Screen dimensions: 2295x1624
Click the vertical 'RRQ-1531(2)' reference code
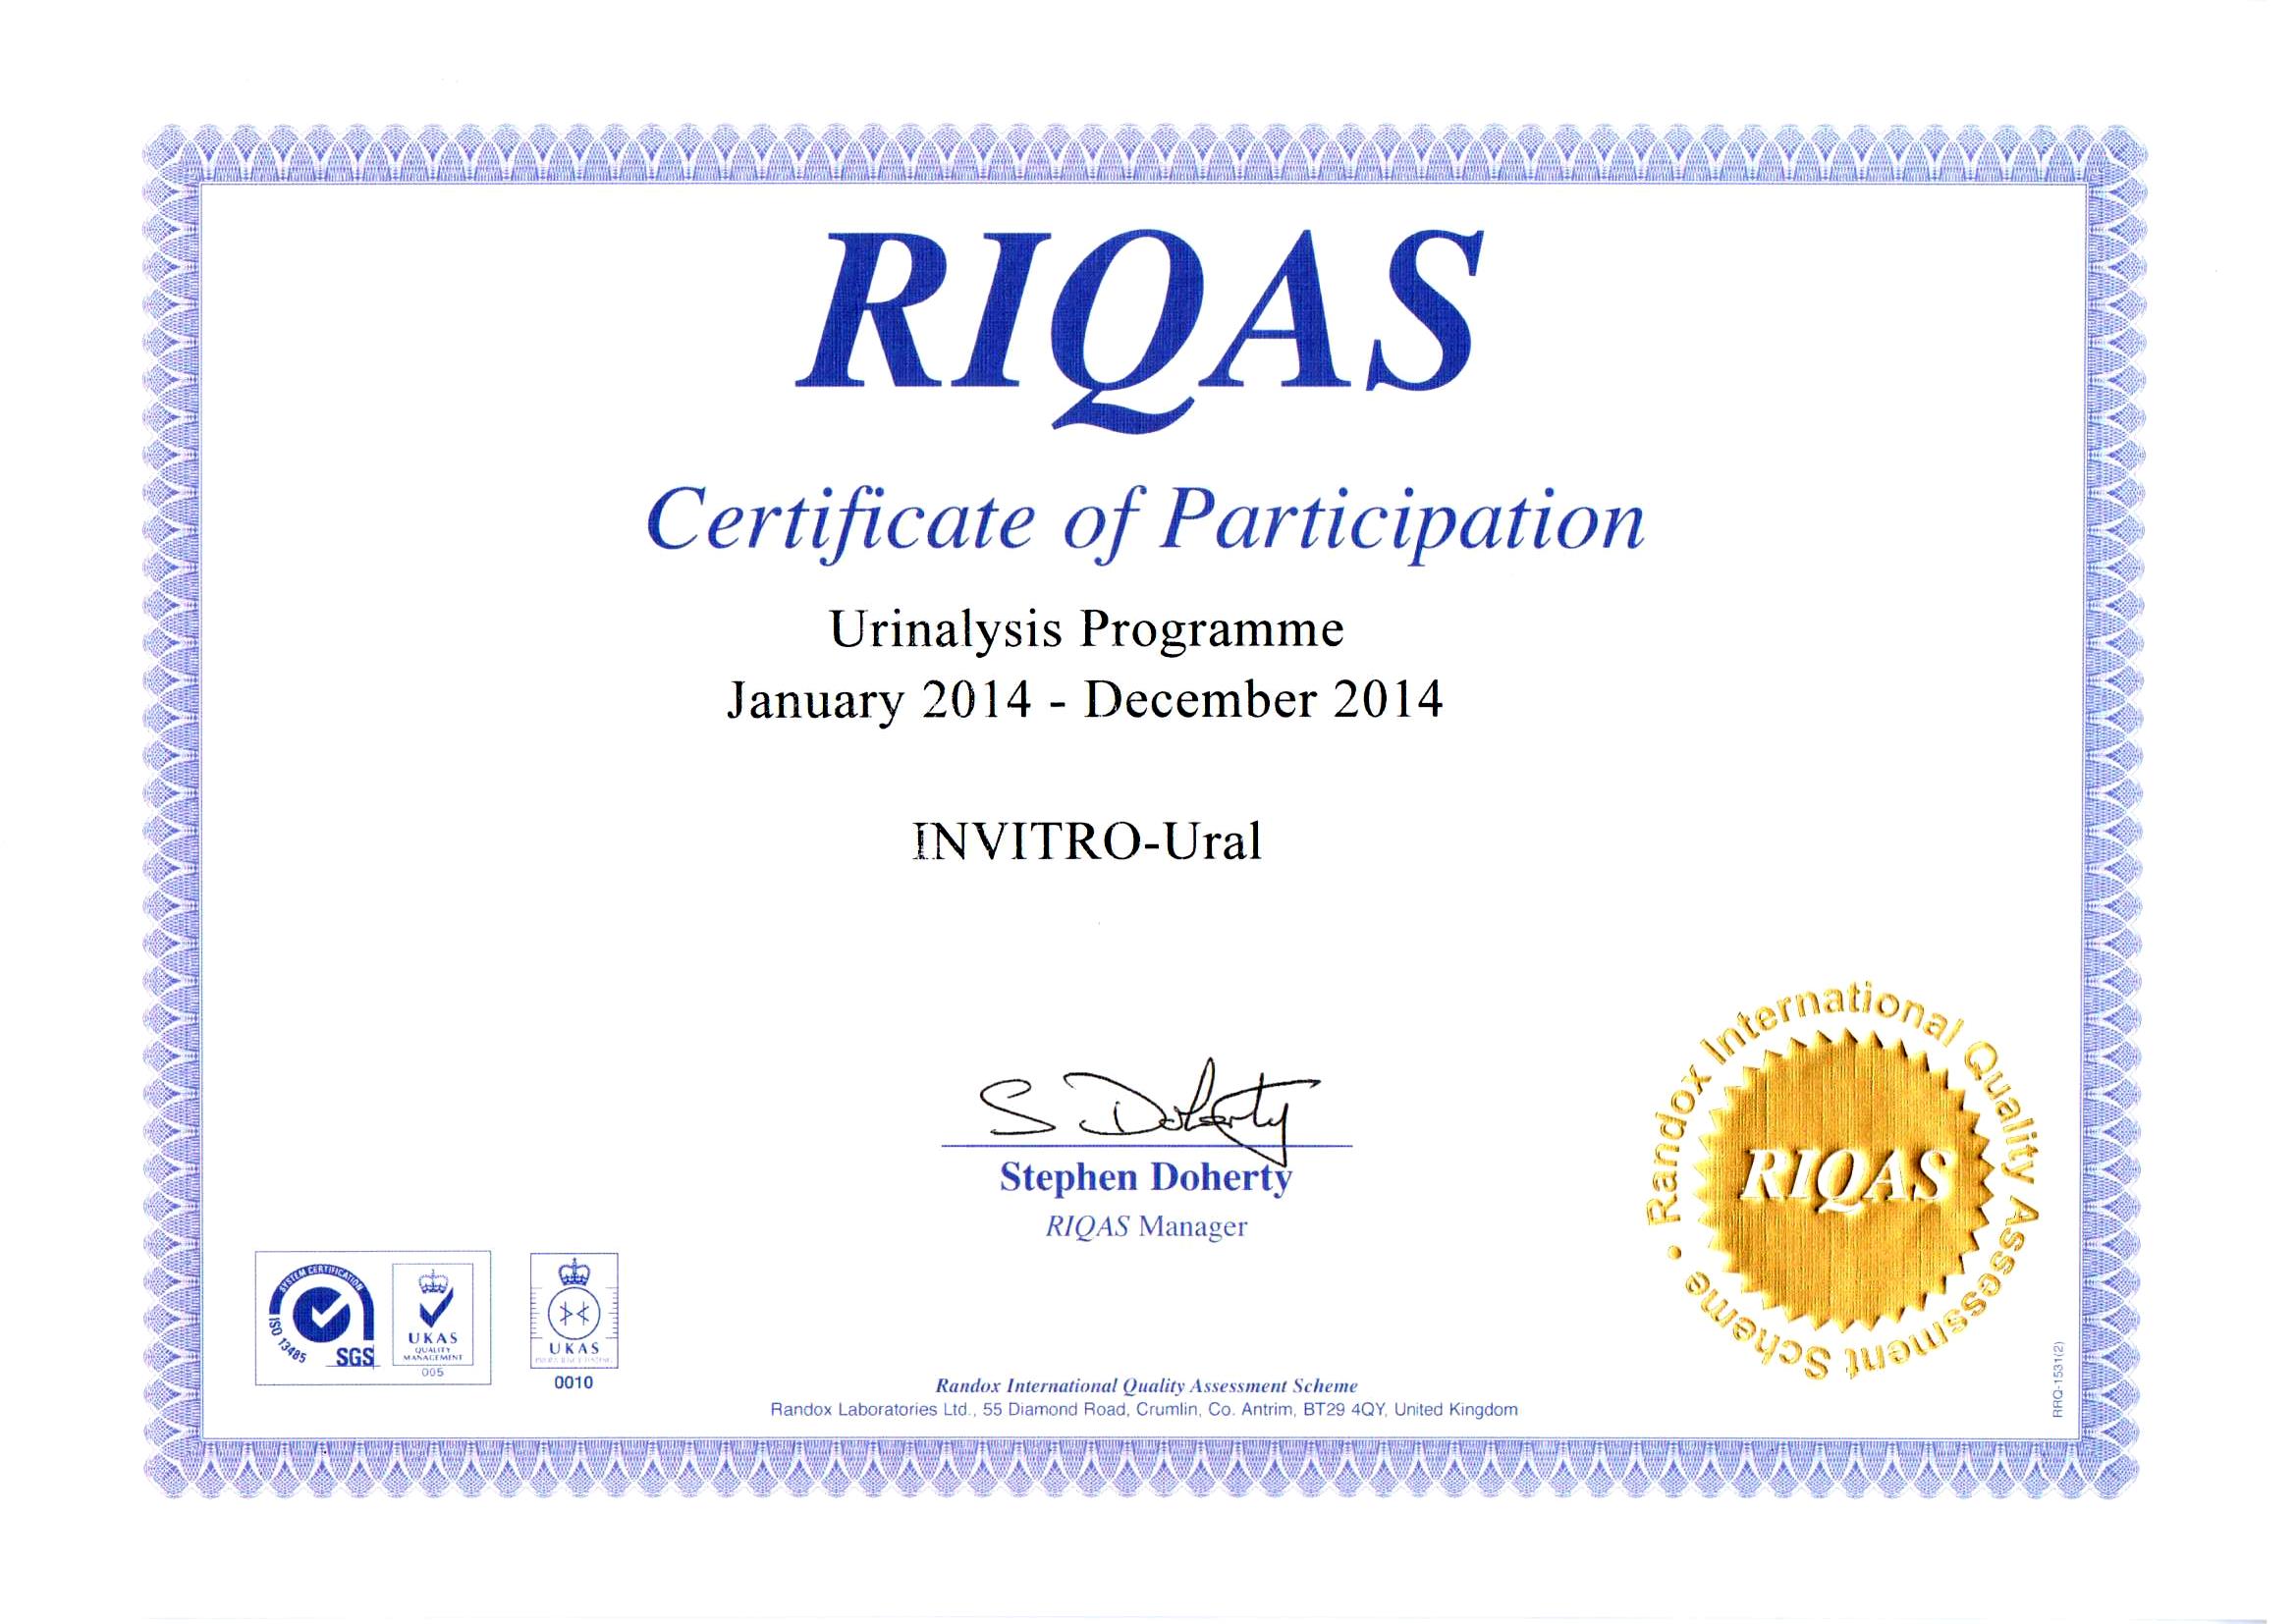pyautogui.click(x=2057, y=1379)
